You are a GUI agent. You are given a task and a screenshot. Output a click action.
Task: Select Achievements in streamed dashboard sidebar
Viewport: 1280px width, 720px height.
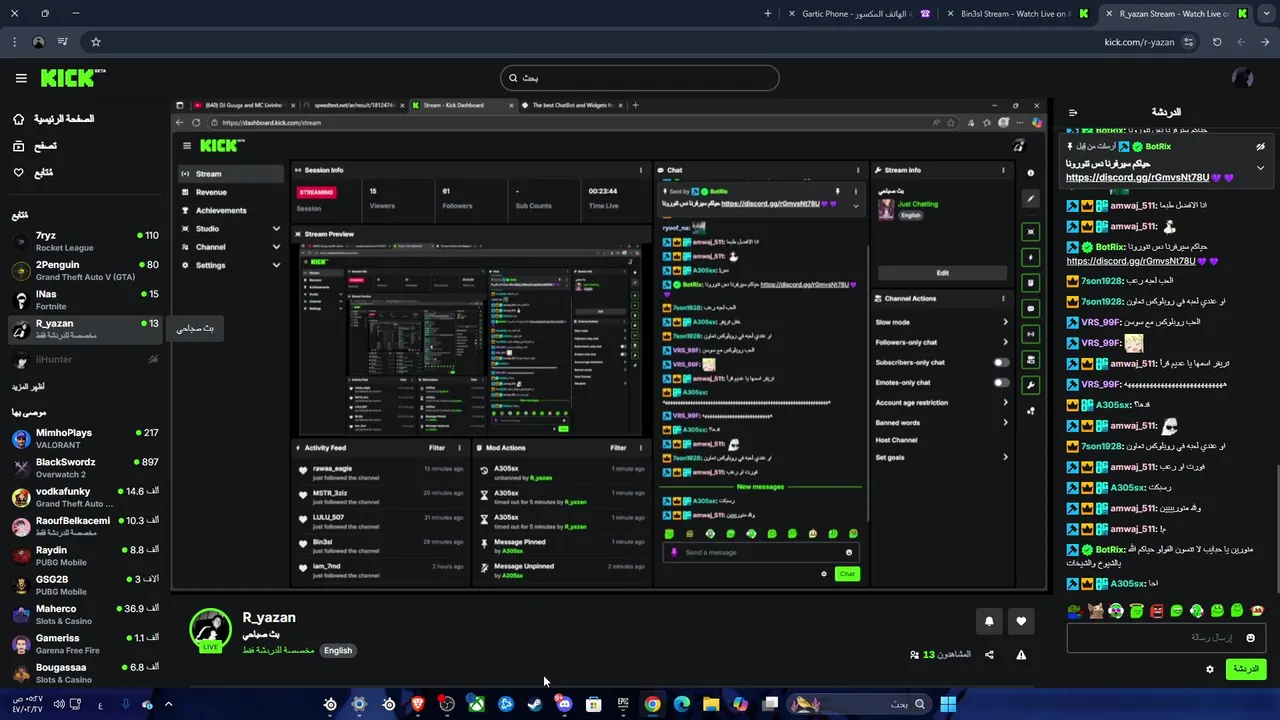pyautogui.click(x=231, y=210)
